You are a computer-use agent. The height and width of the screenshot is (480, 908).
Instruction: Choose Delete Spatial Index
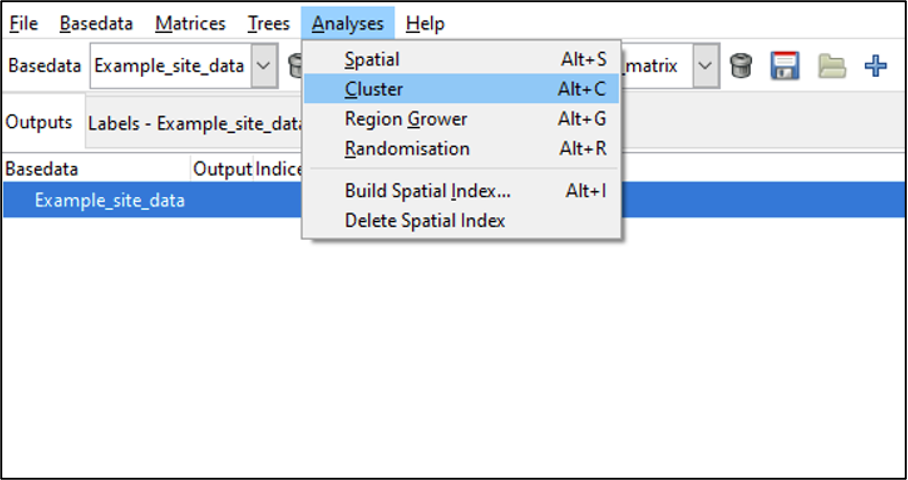click(425, 221)
